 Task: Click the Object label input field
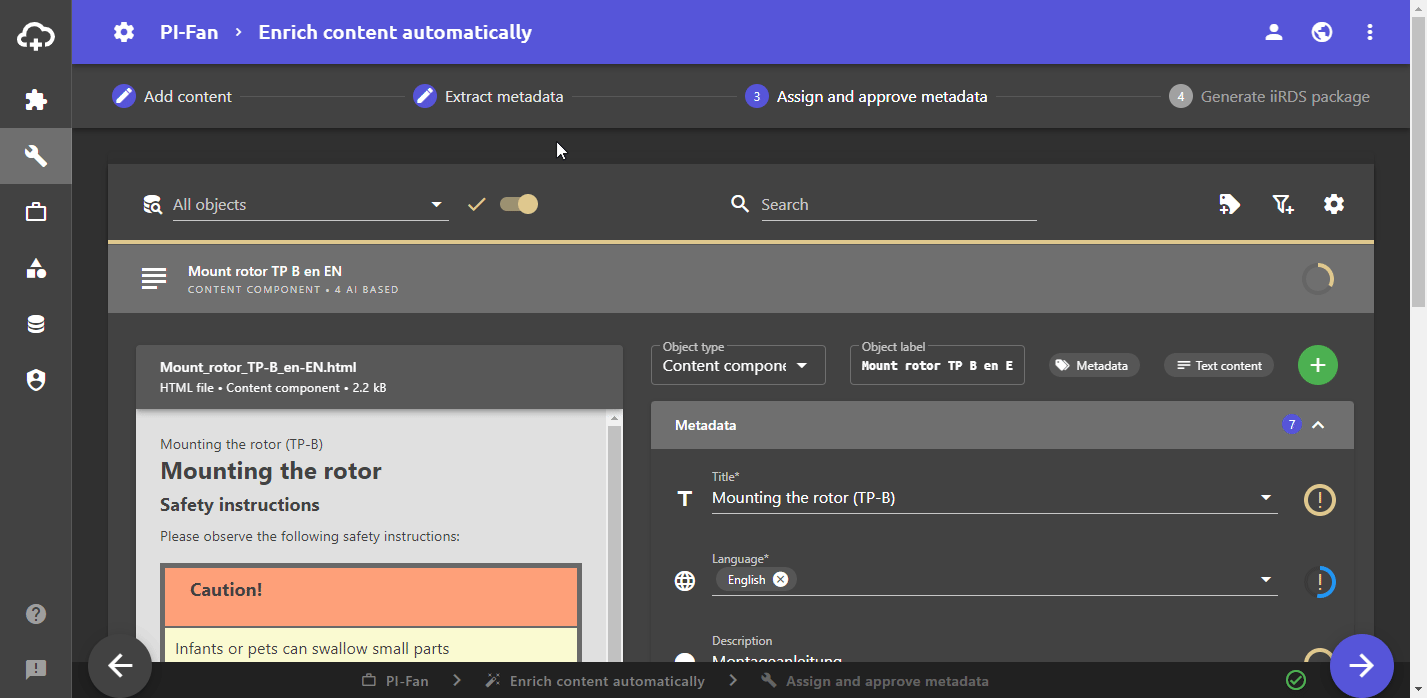[937, 365]
